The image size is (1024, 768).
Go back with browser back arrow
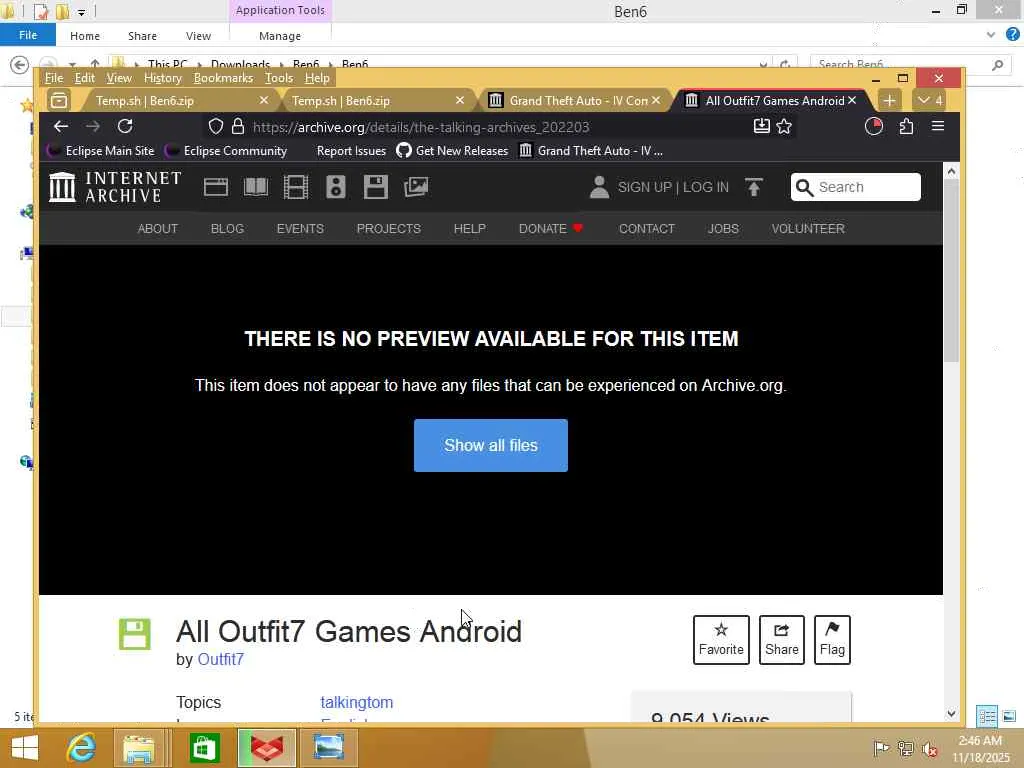[61, 127]
